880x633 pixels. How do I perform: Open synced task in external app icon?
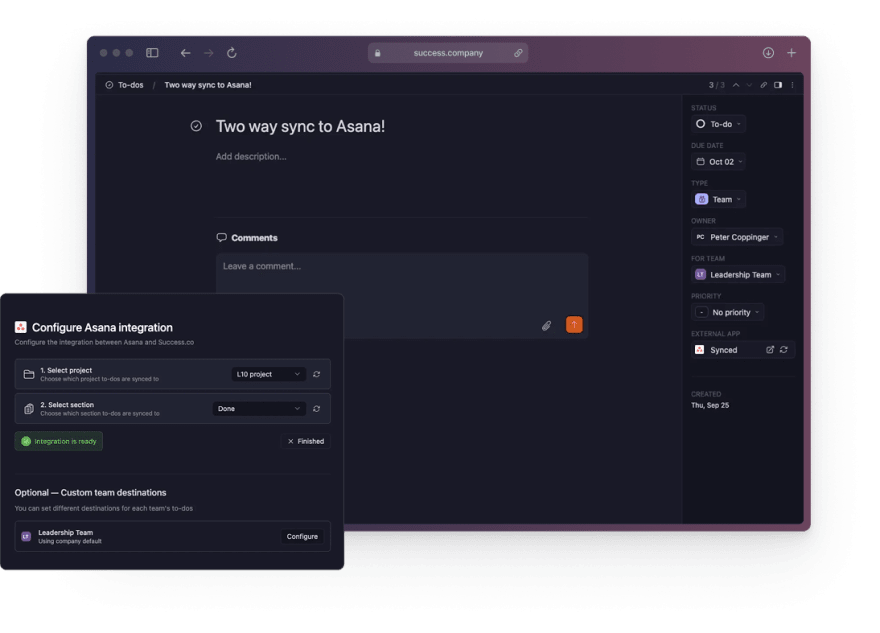tap(770, 350)
